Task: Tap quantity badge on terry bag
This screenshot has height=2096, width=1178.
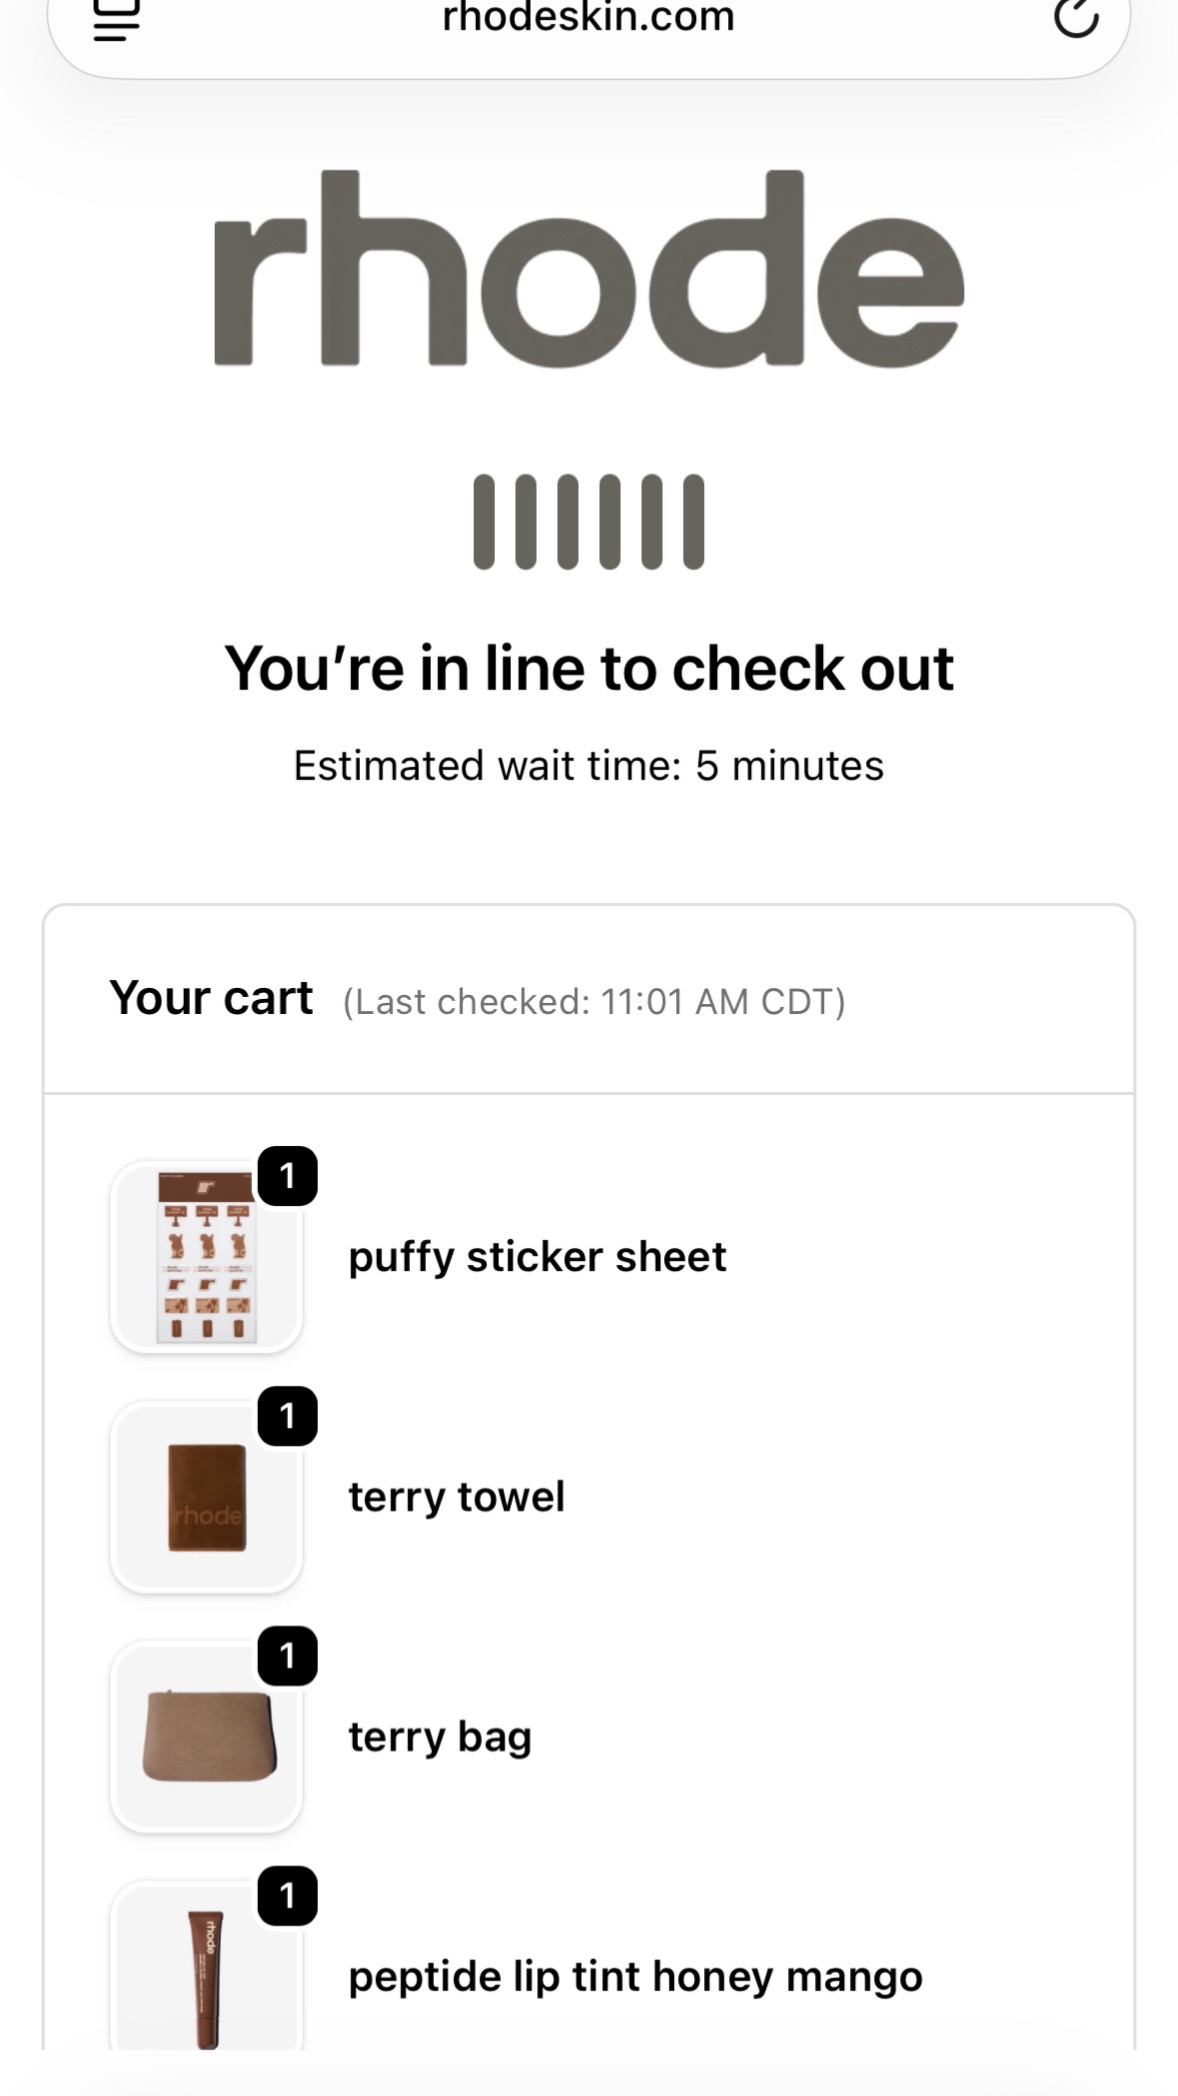Action: point(288,1656)
